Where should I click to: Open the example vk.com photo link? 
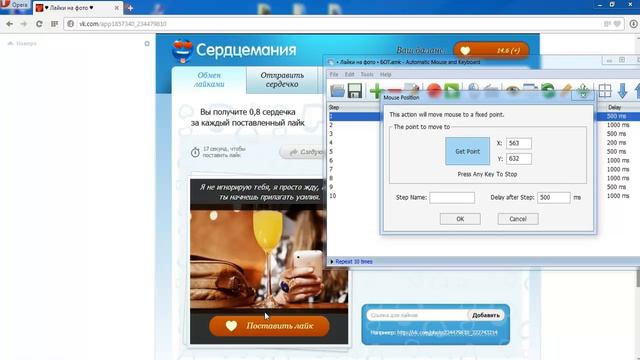[x=447, y=333]
